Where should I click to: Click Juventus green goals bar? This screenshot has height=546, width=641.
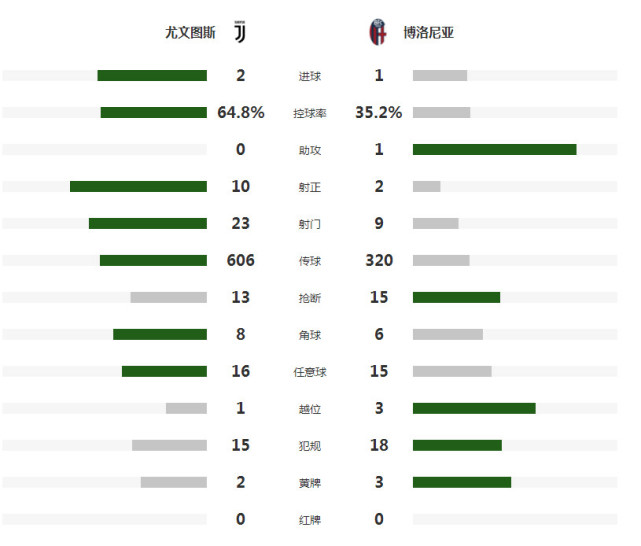[x=152, y=76]
